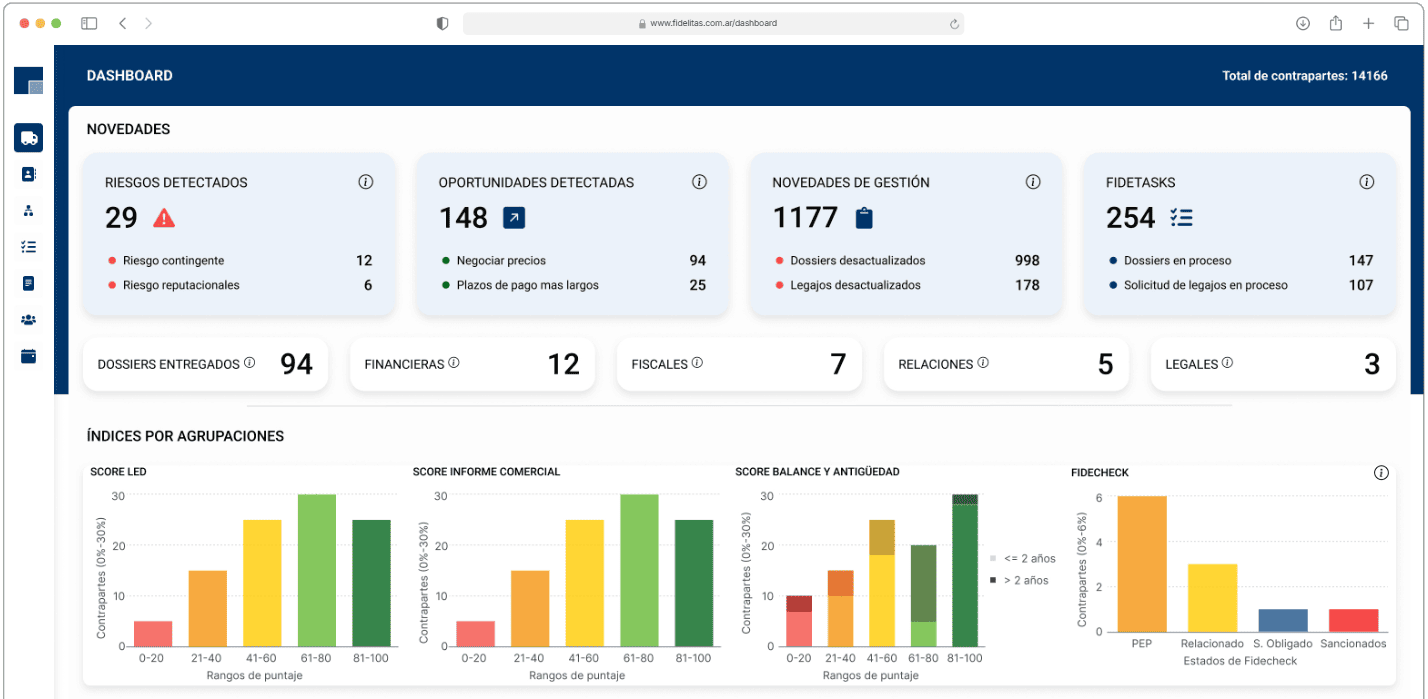Click the FINANCIERAS counter card

(472, 364)
